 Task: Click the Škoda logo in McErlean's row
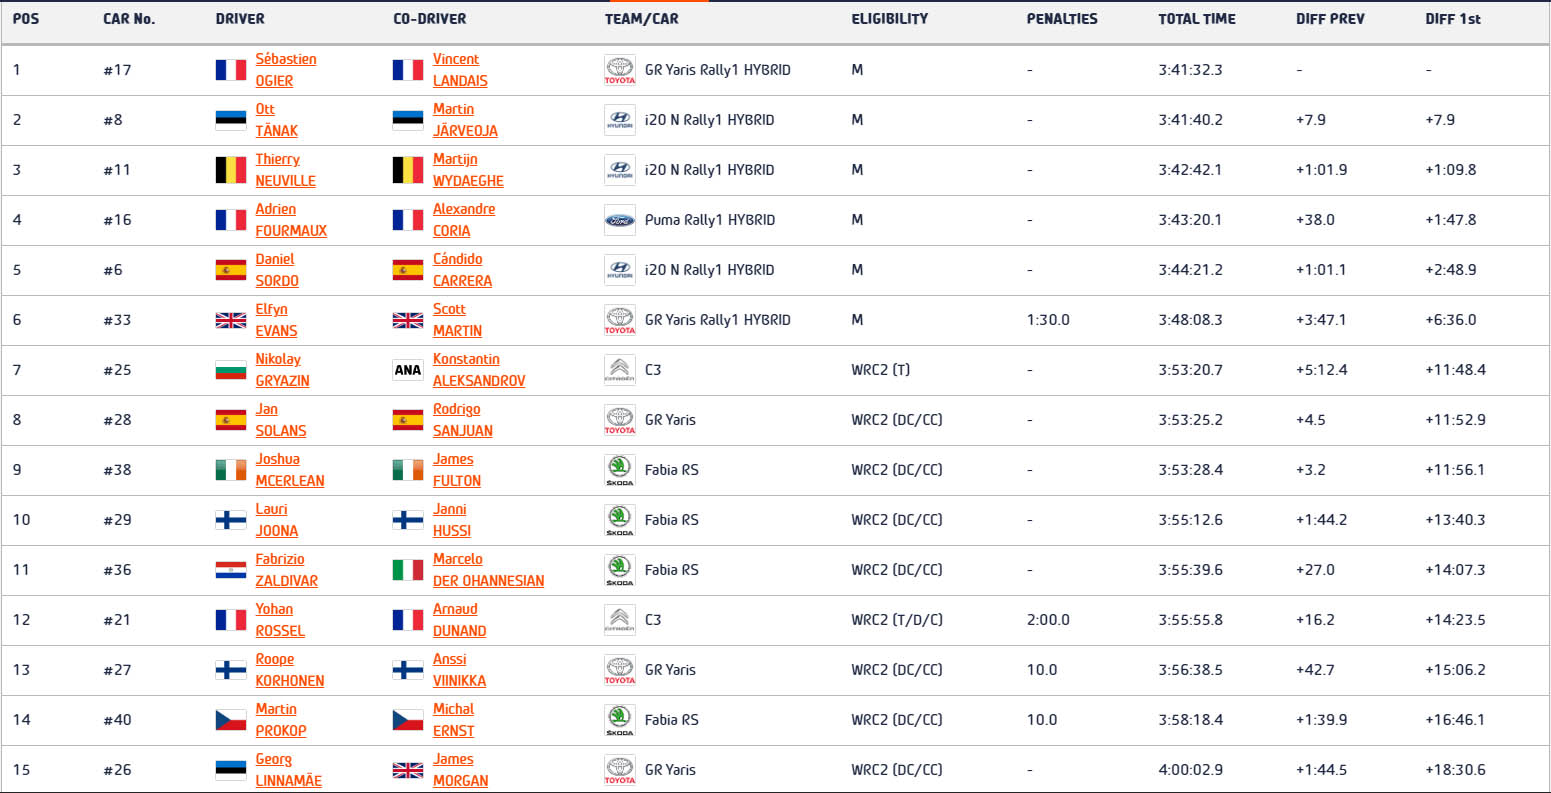(620, 470)
